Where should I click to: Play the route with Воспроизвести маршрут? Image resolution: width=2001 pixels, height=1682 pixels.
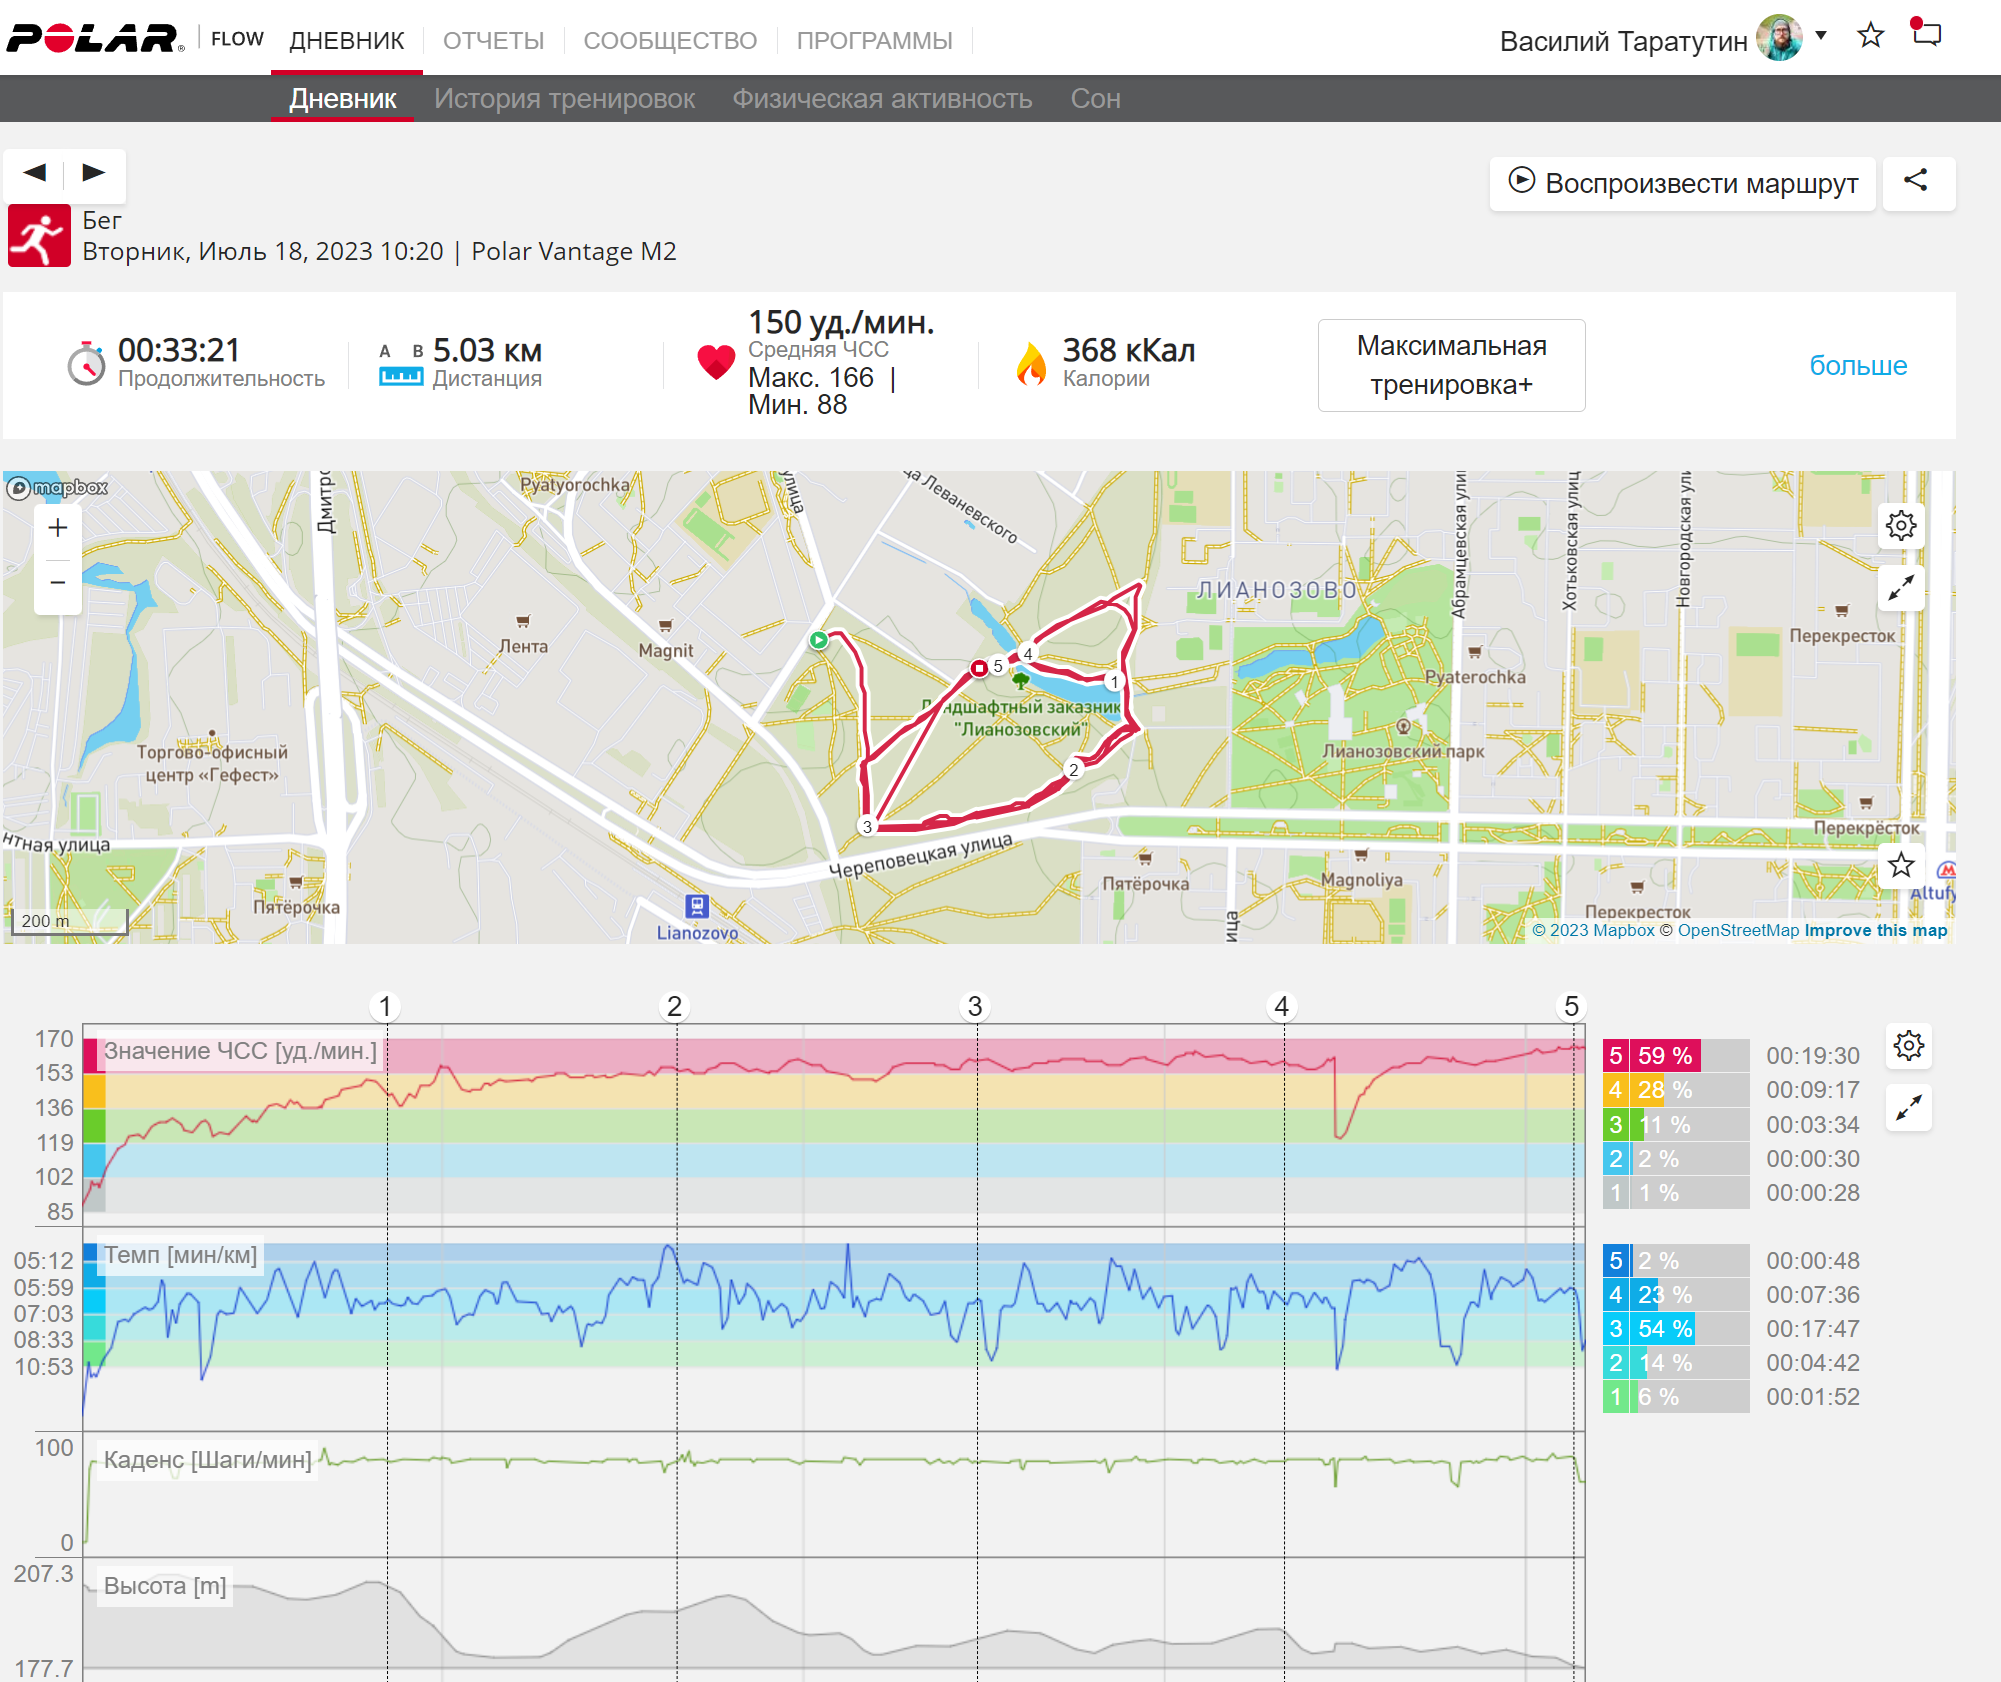tap(1683, 183)
